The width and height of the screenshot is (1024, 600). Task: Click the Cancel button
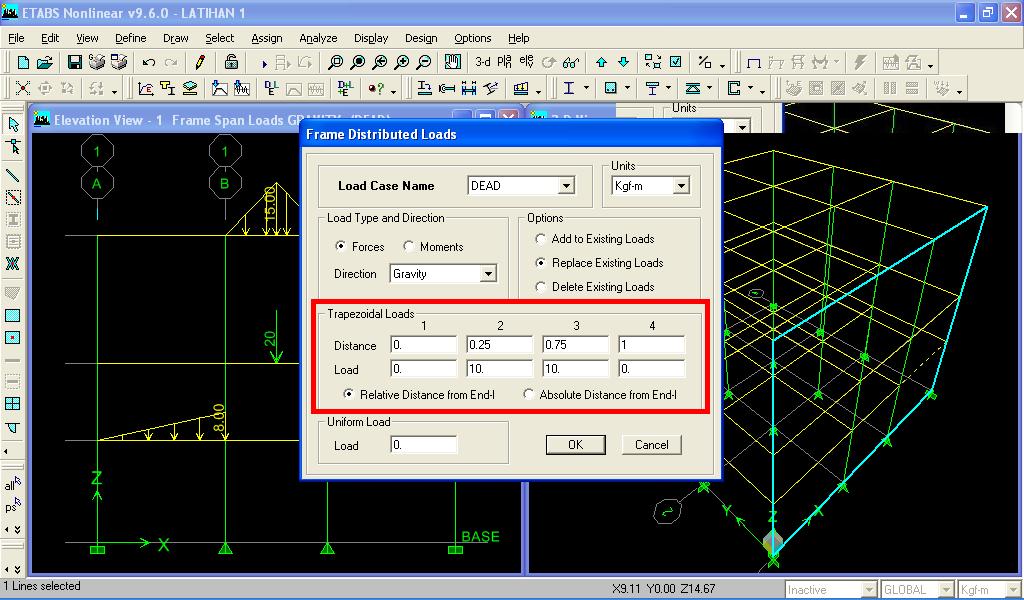pos(652,445)
